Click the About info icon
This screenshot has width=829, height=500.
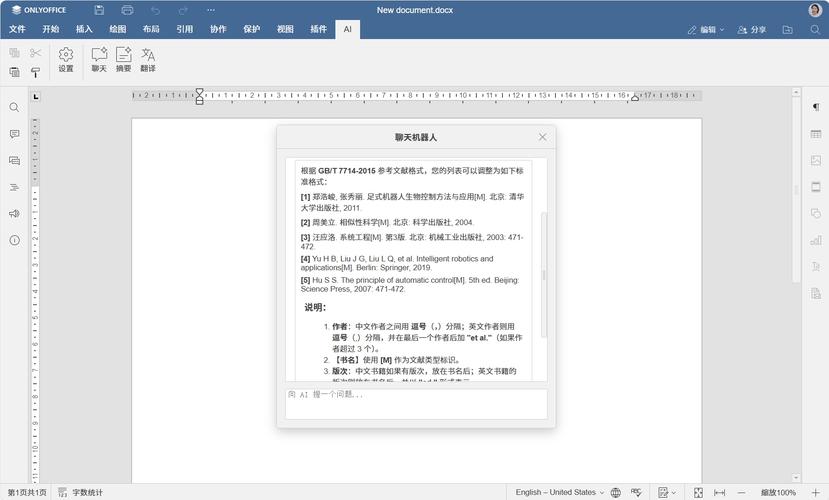click(x=14, y=240)
